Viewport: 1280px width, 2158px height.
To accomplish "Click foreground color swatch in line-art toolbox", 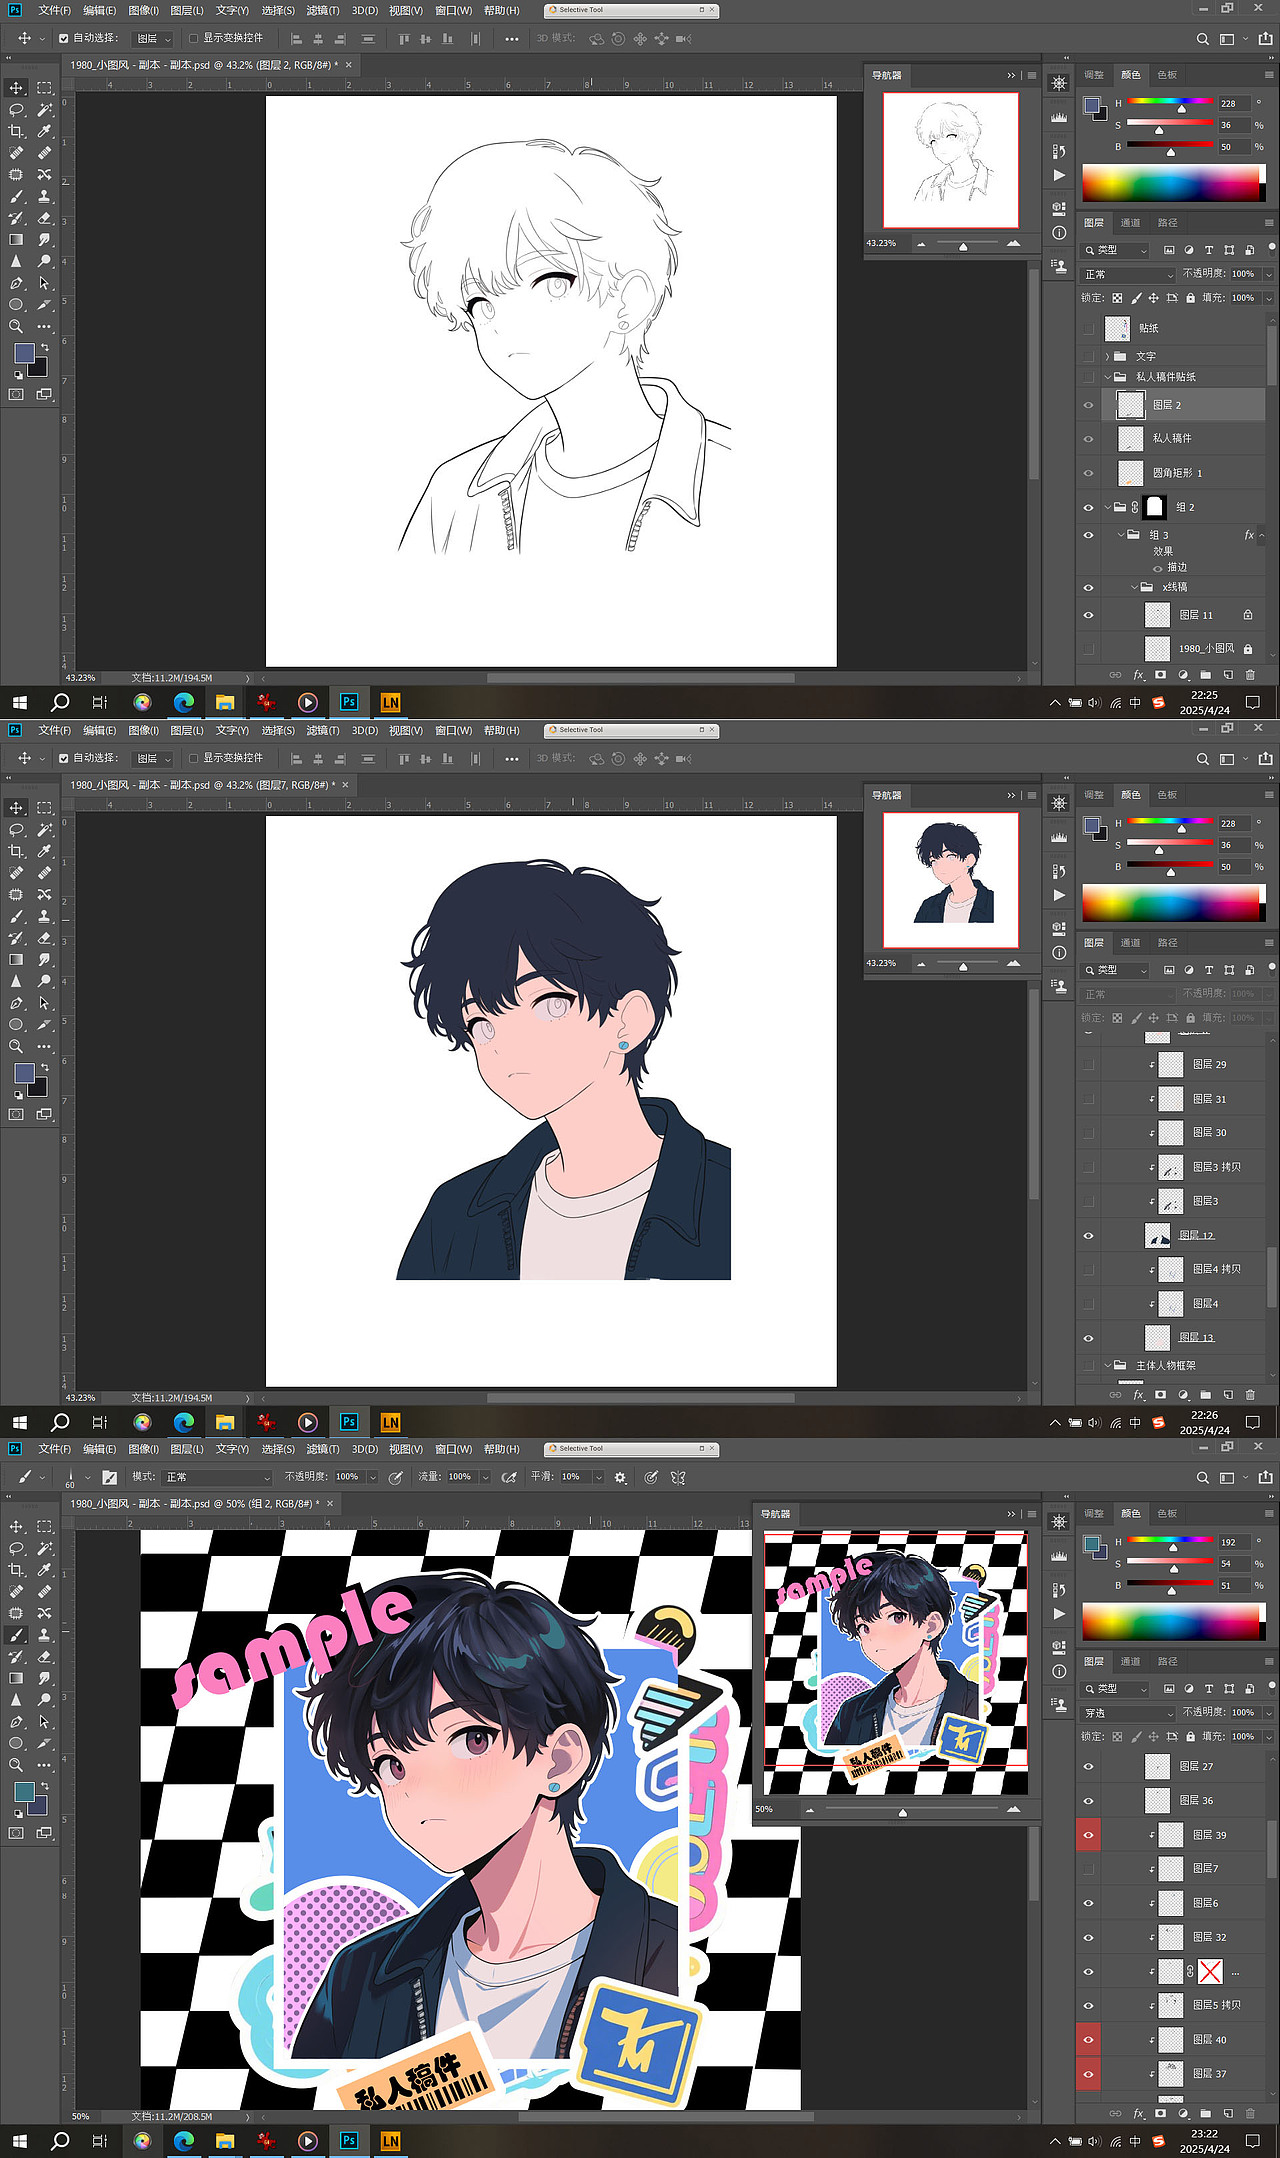I will 25,352.
